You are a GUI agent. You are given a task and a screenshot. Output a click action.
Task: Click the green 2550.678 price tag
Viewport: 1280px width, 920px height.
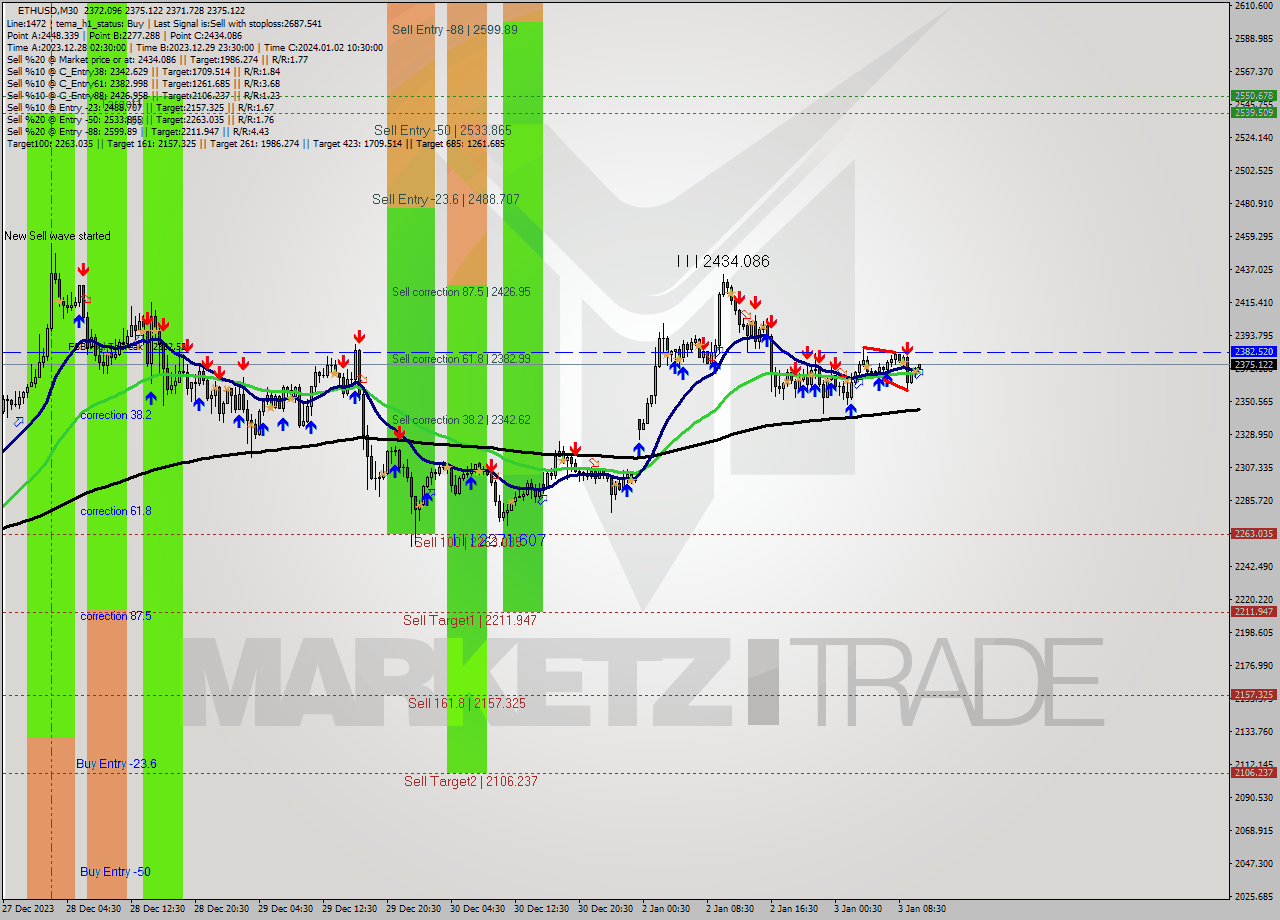pos(1254,96)
